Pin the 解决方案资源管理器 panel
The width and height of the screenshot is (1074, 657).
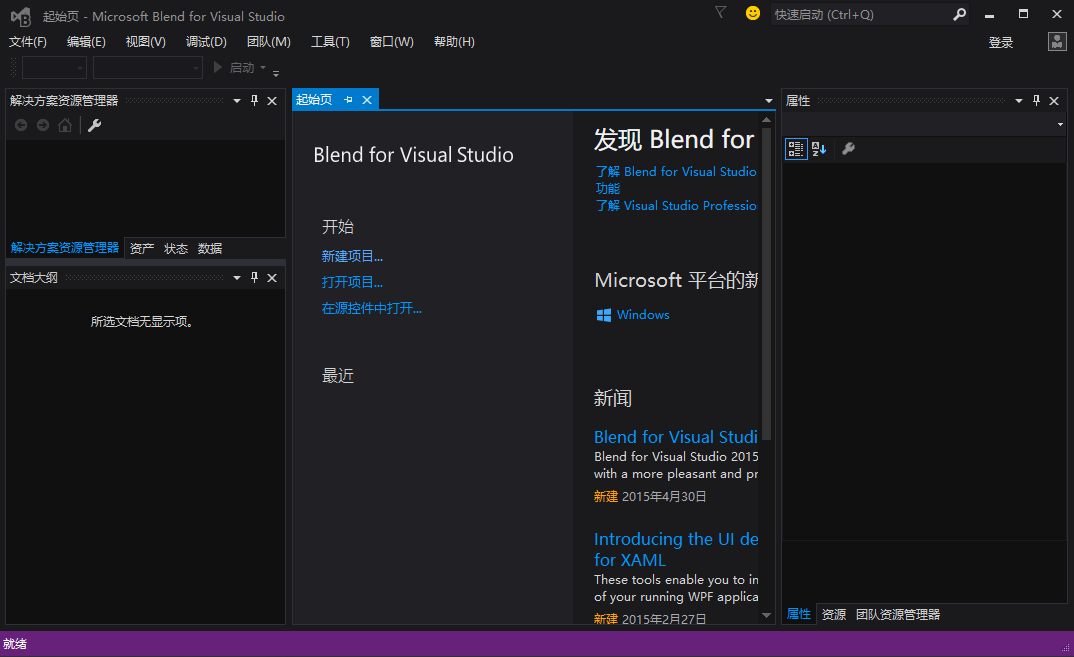255,101
